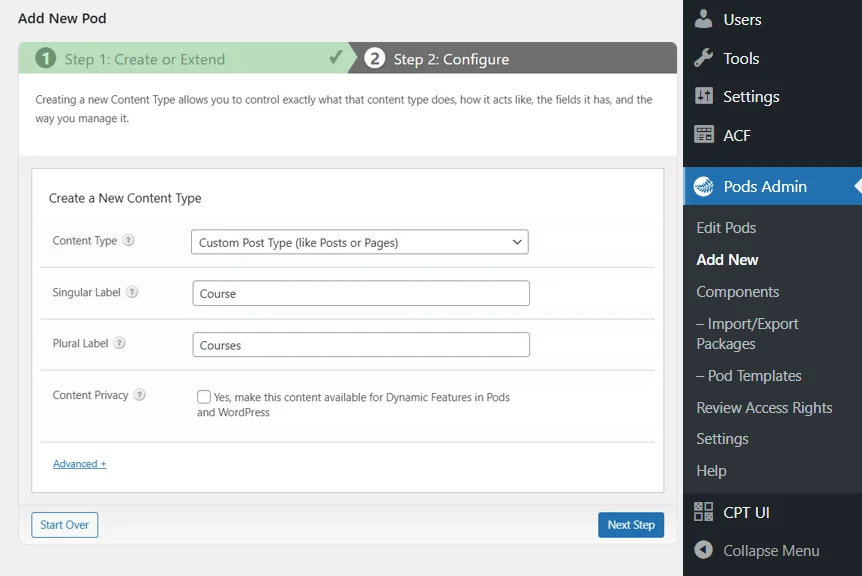This screenshot has width=862, height=576.
Task: Click the CPT UI grid icon
Action: click(703, 512)
